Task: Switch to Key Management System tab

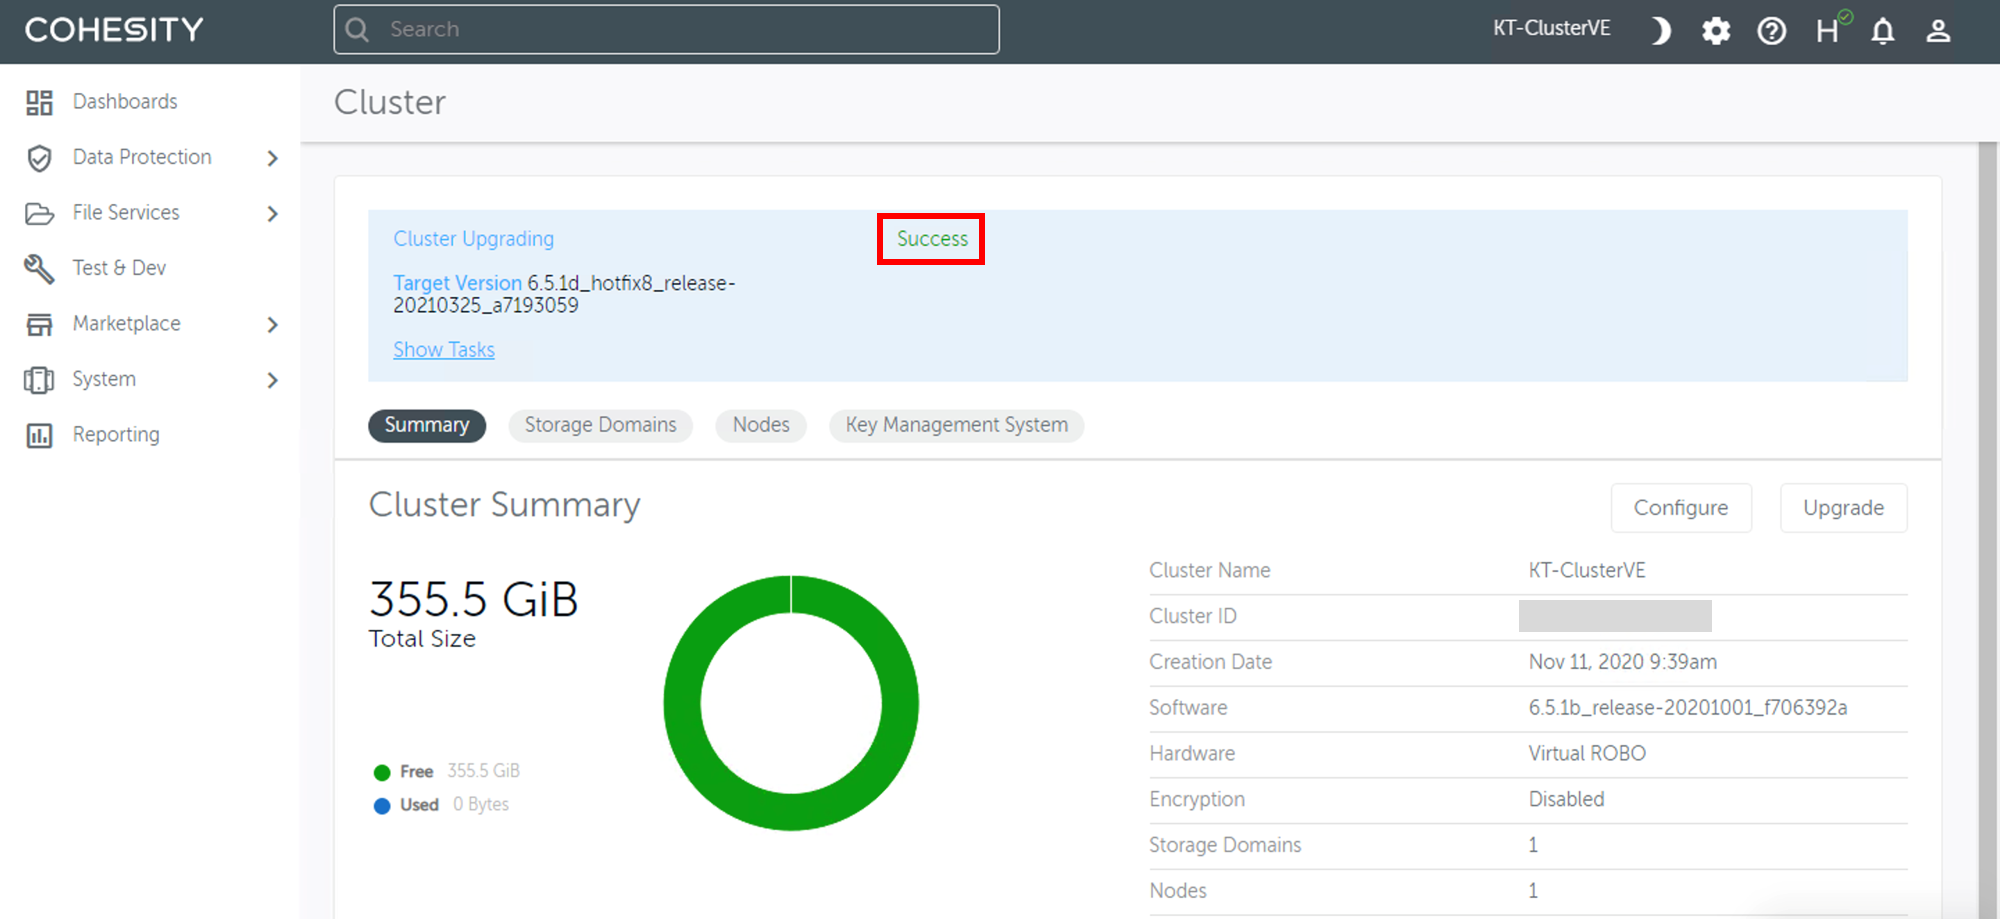Action: click(x=957, y=425)
